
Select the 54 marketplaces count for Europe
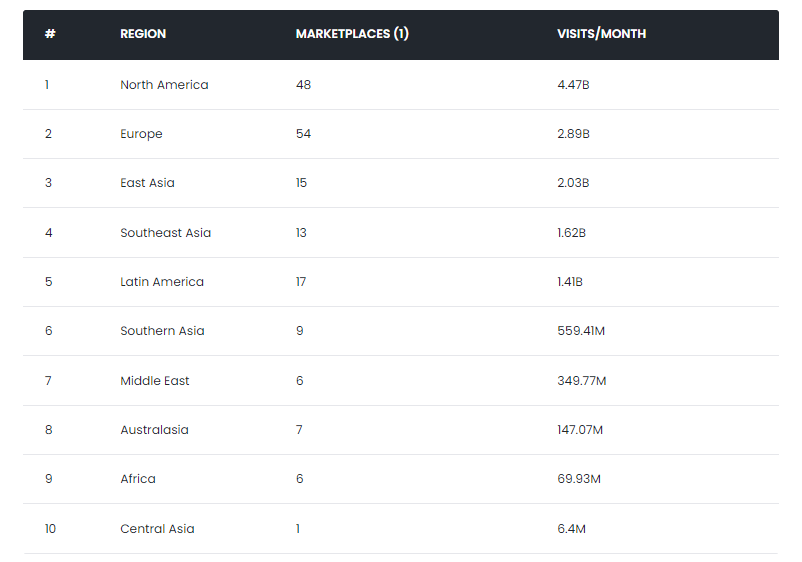(x=303, y=134)
